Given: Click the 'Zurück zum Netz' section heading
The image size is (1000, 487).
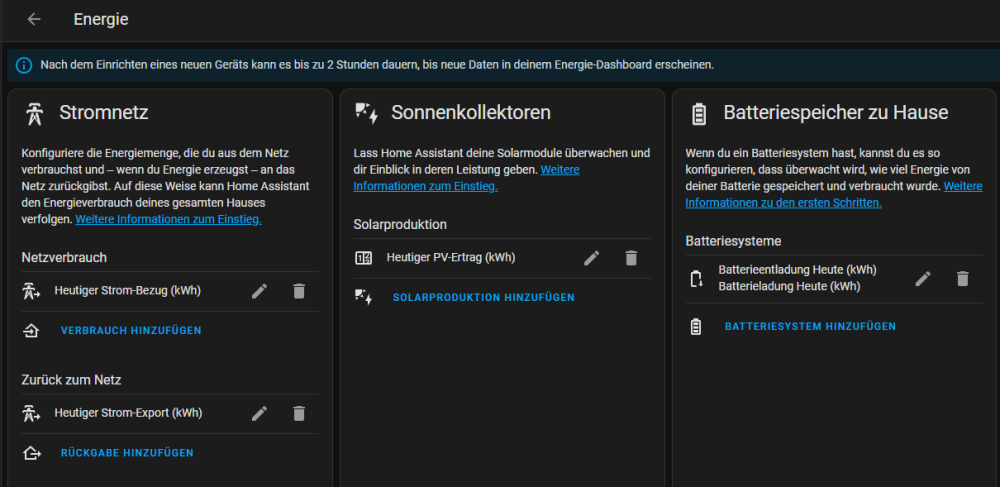Looking at the screenshot, I should pos(71,380).
